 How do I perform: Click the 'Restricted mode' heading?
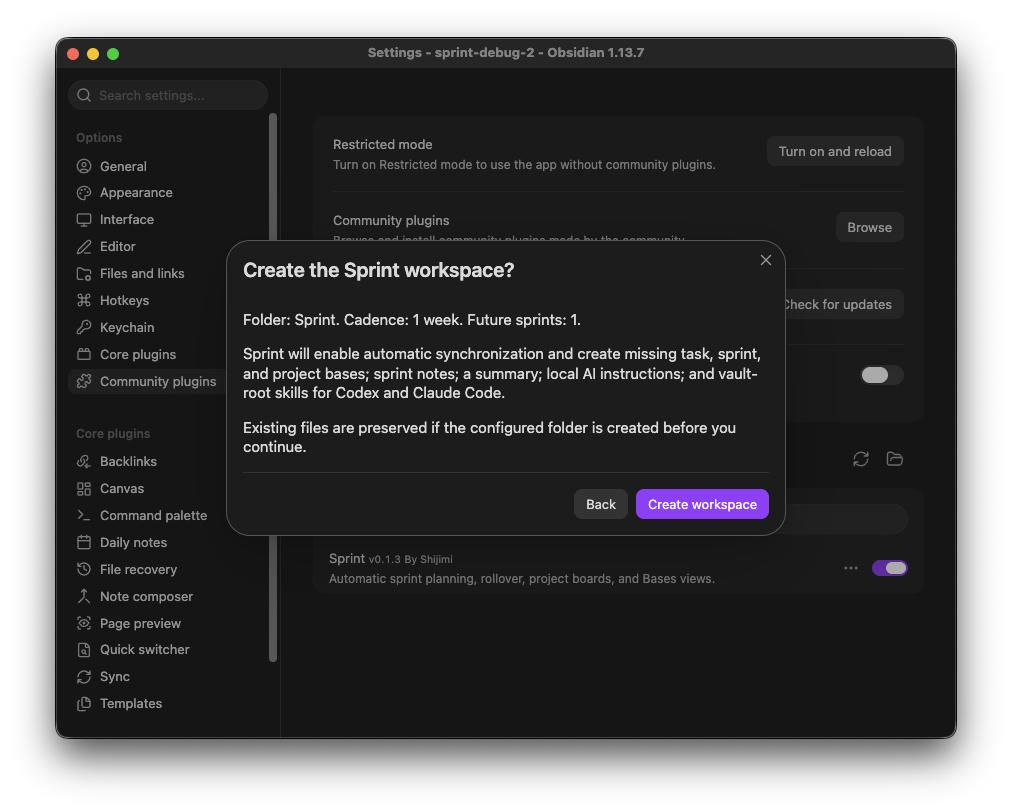coord(383,145)
